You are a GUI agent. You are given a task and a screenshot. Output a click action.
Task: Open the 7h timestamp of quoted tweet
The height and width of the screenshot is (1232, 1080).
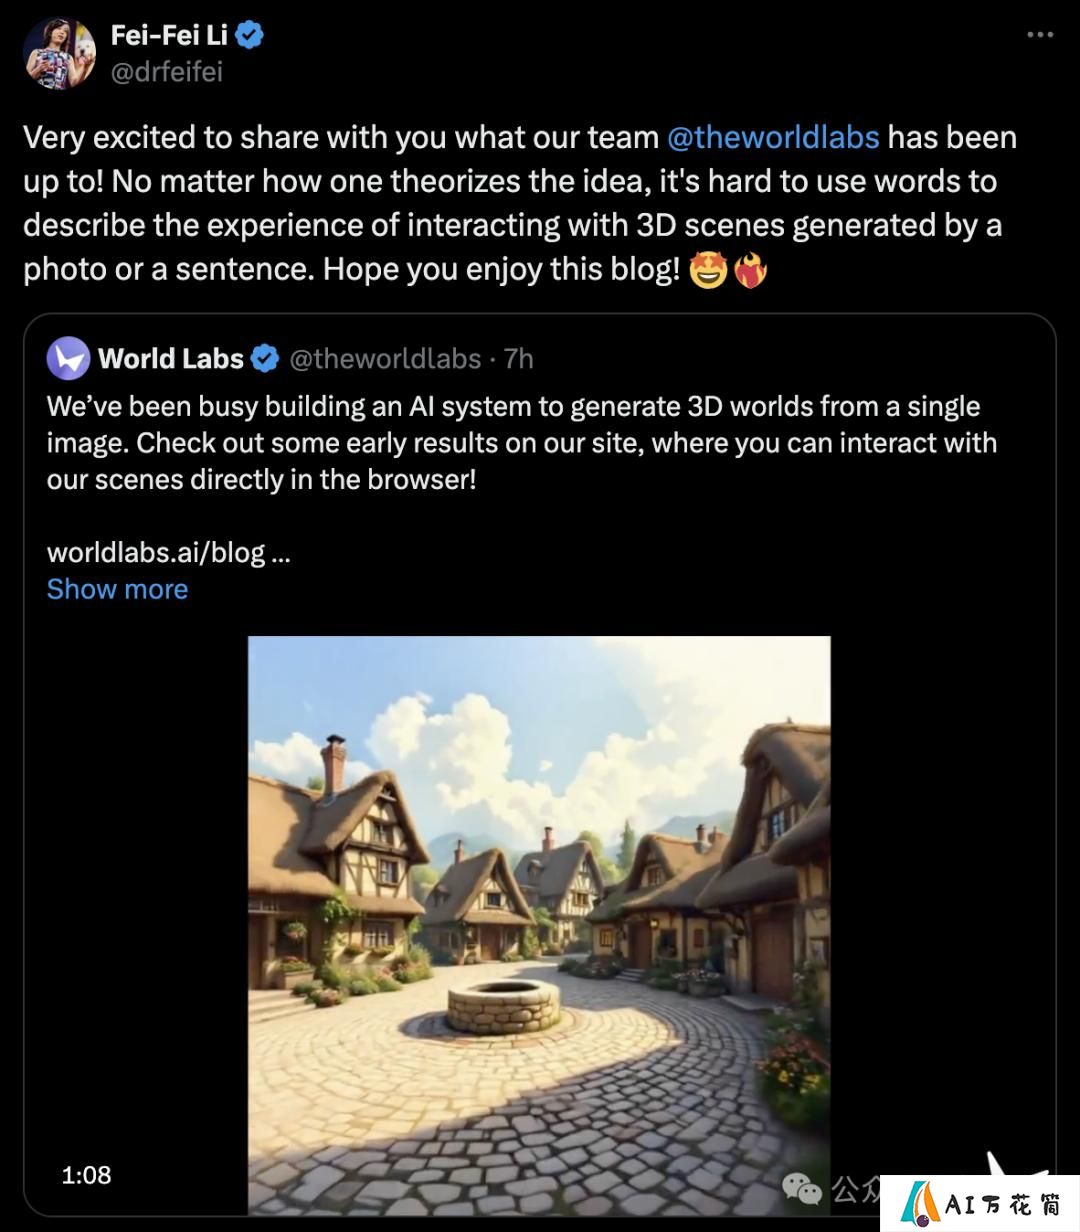pyautogui.click(x=518, y=358)
